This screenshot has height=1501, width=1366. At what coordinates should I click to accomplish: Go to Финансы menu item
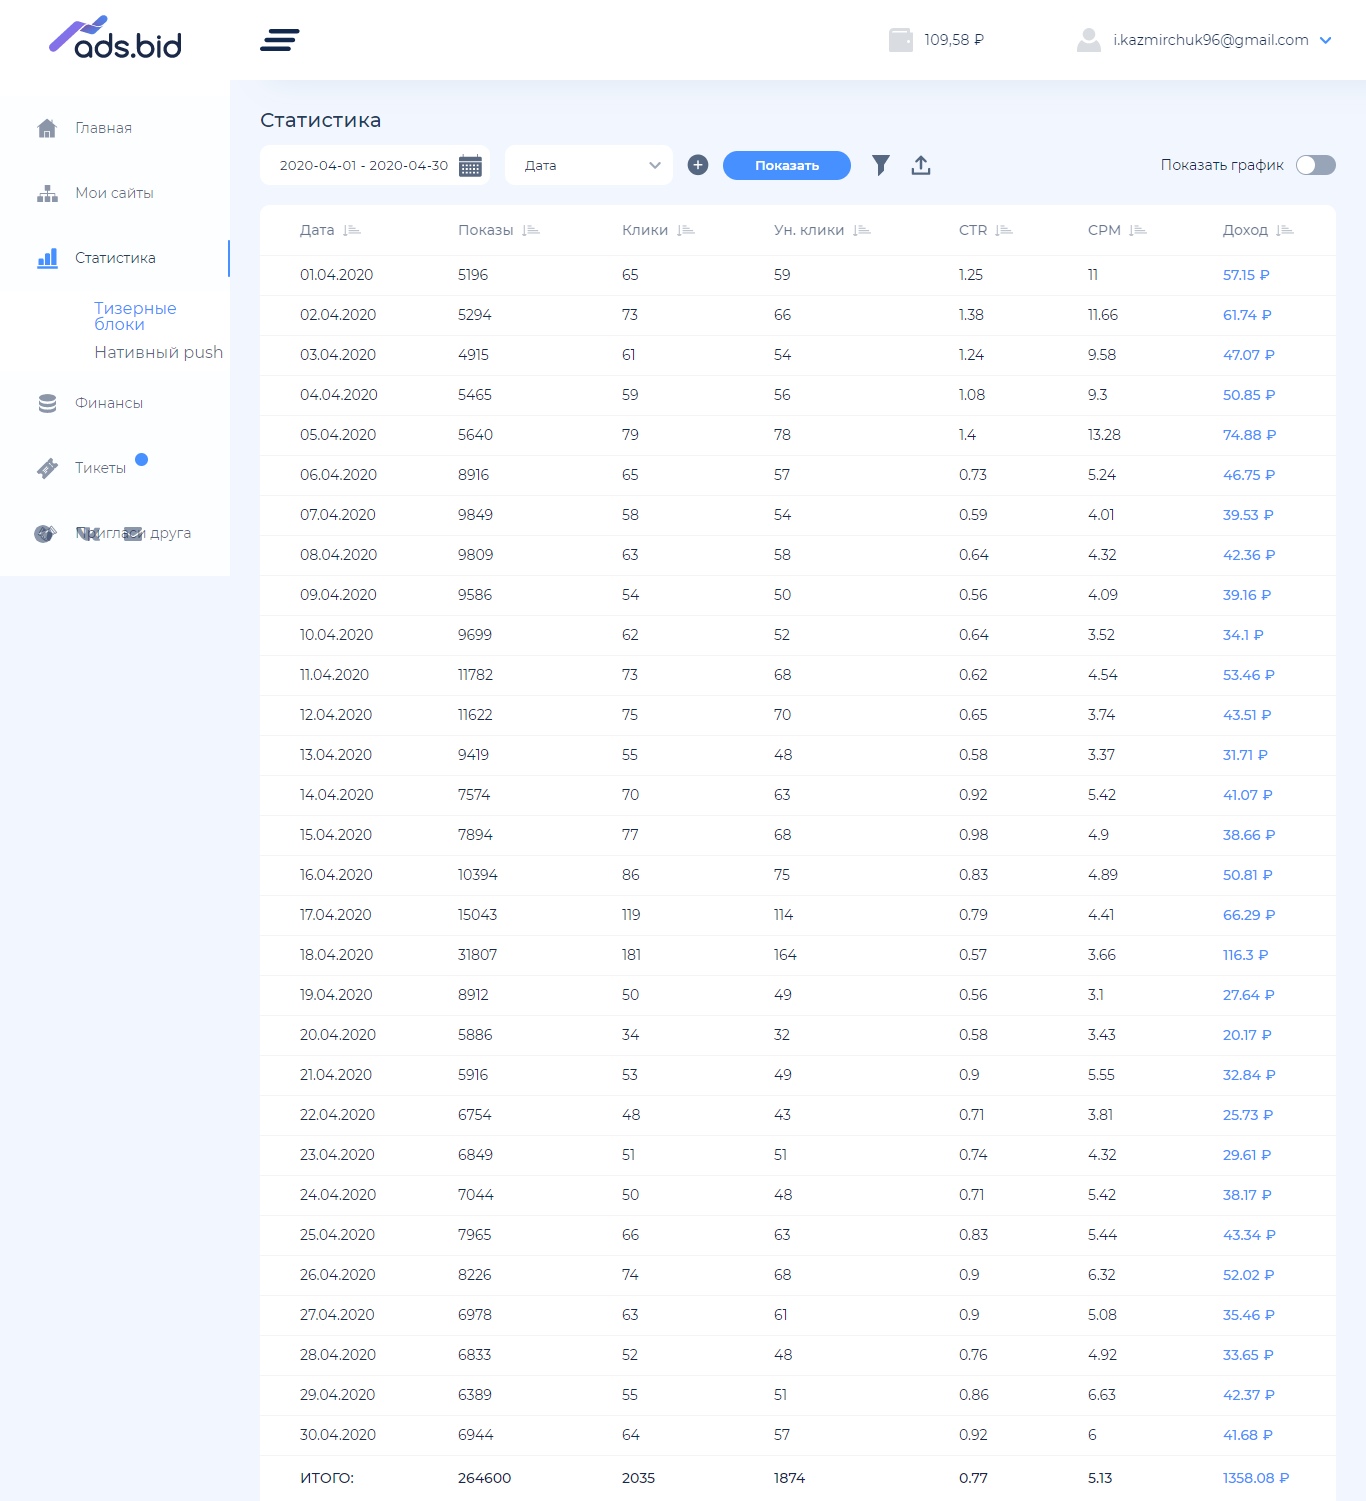[108, 403]
